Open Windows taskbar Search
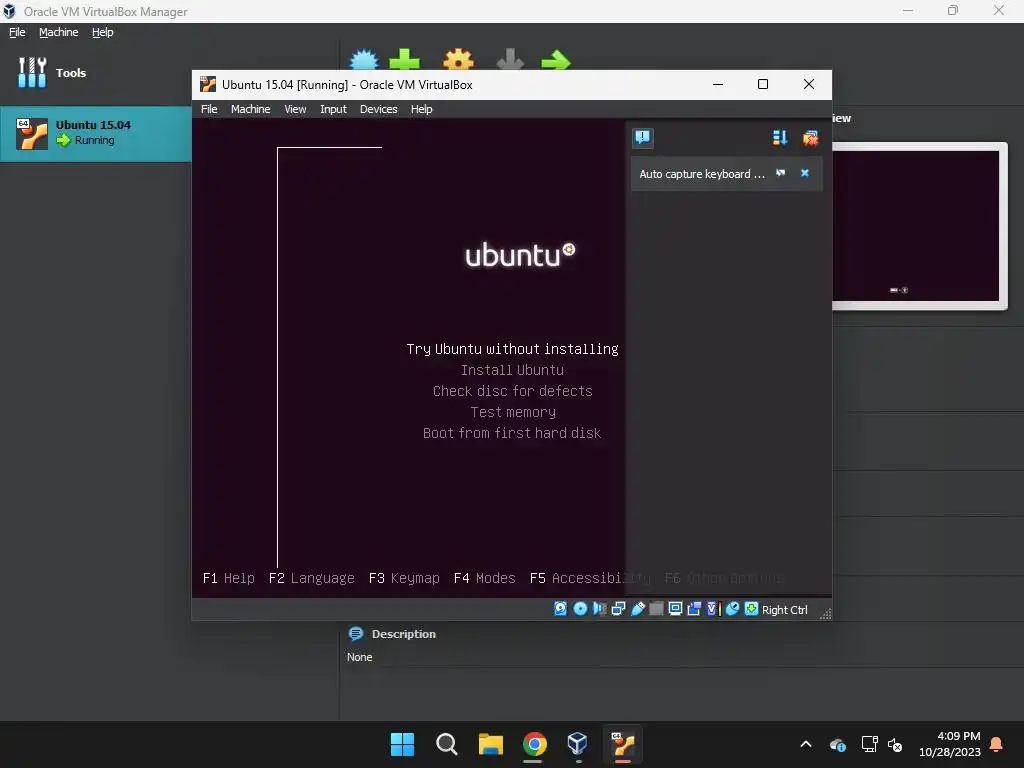This screenshot has height=768, width=1024. click(x=447, y=744)
